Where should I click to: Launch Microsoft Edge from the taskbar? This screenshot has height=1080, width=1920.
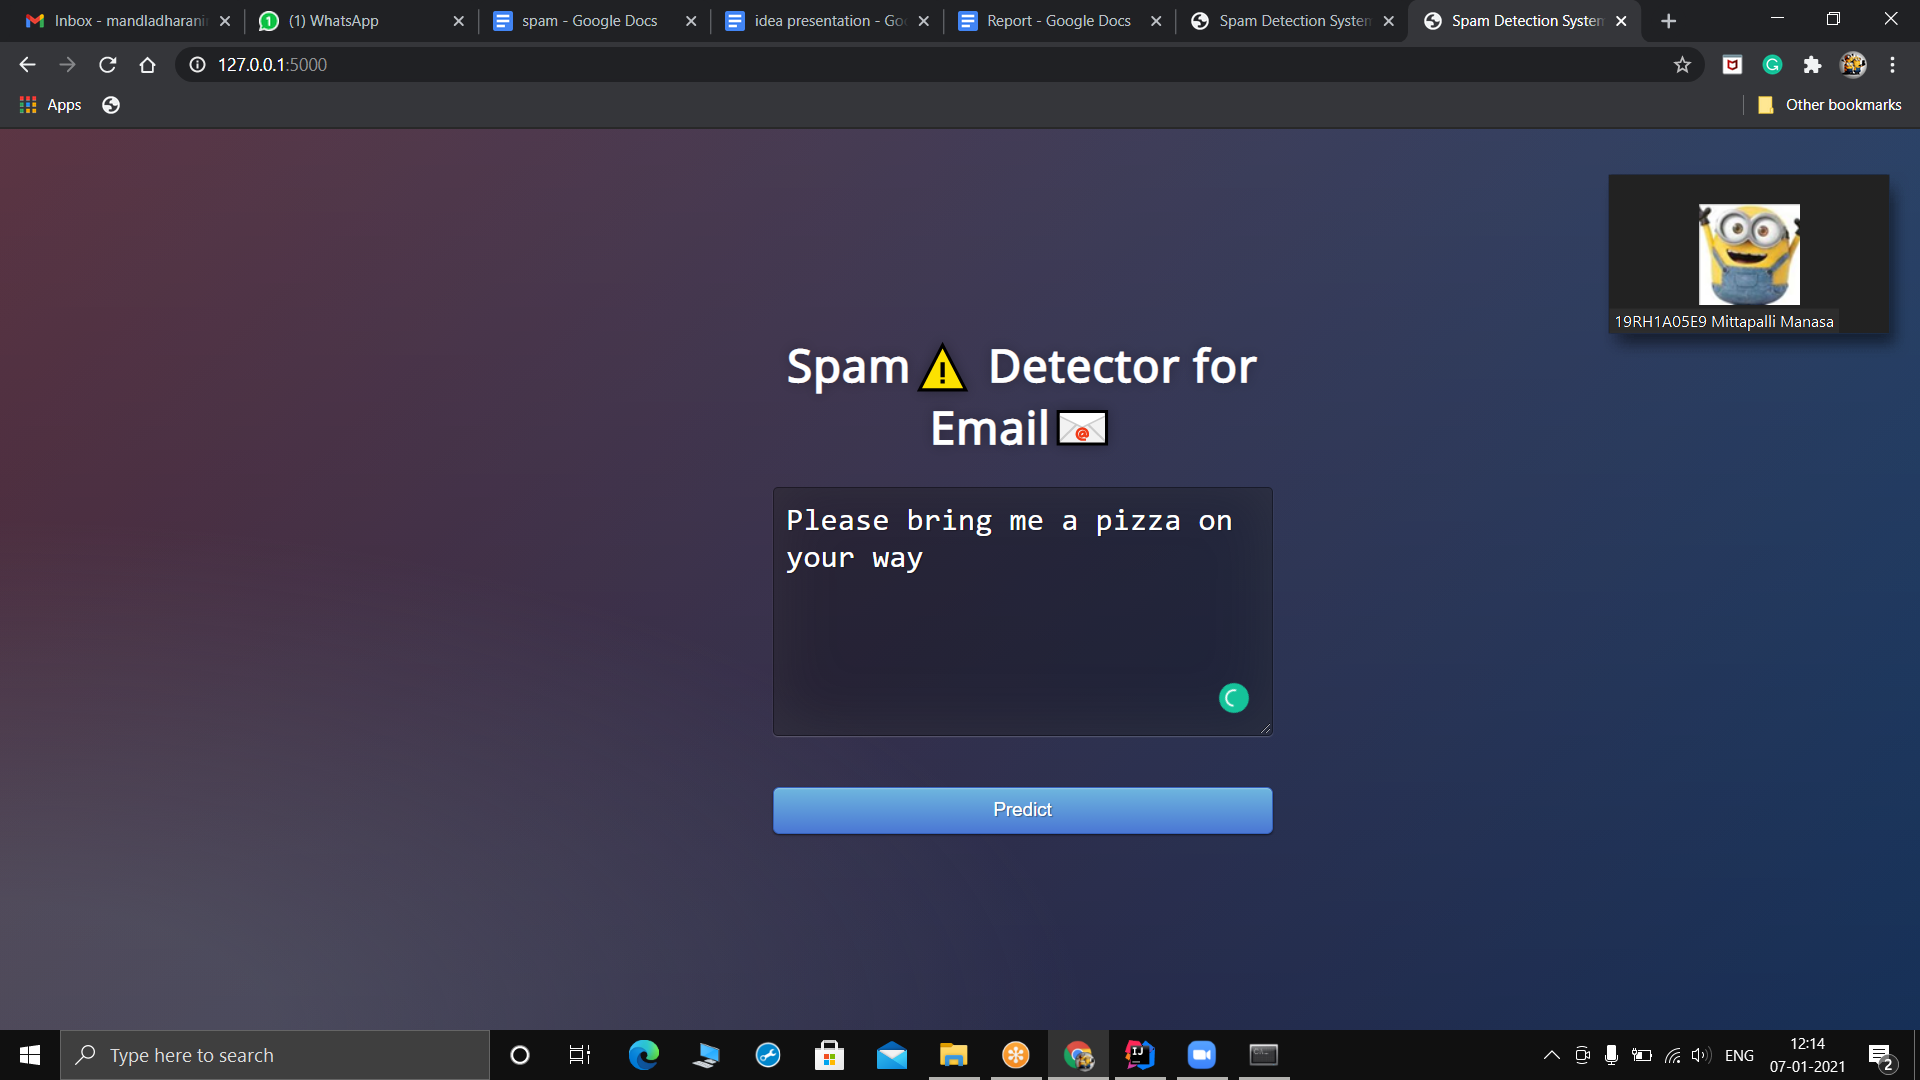point(643,1055)
